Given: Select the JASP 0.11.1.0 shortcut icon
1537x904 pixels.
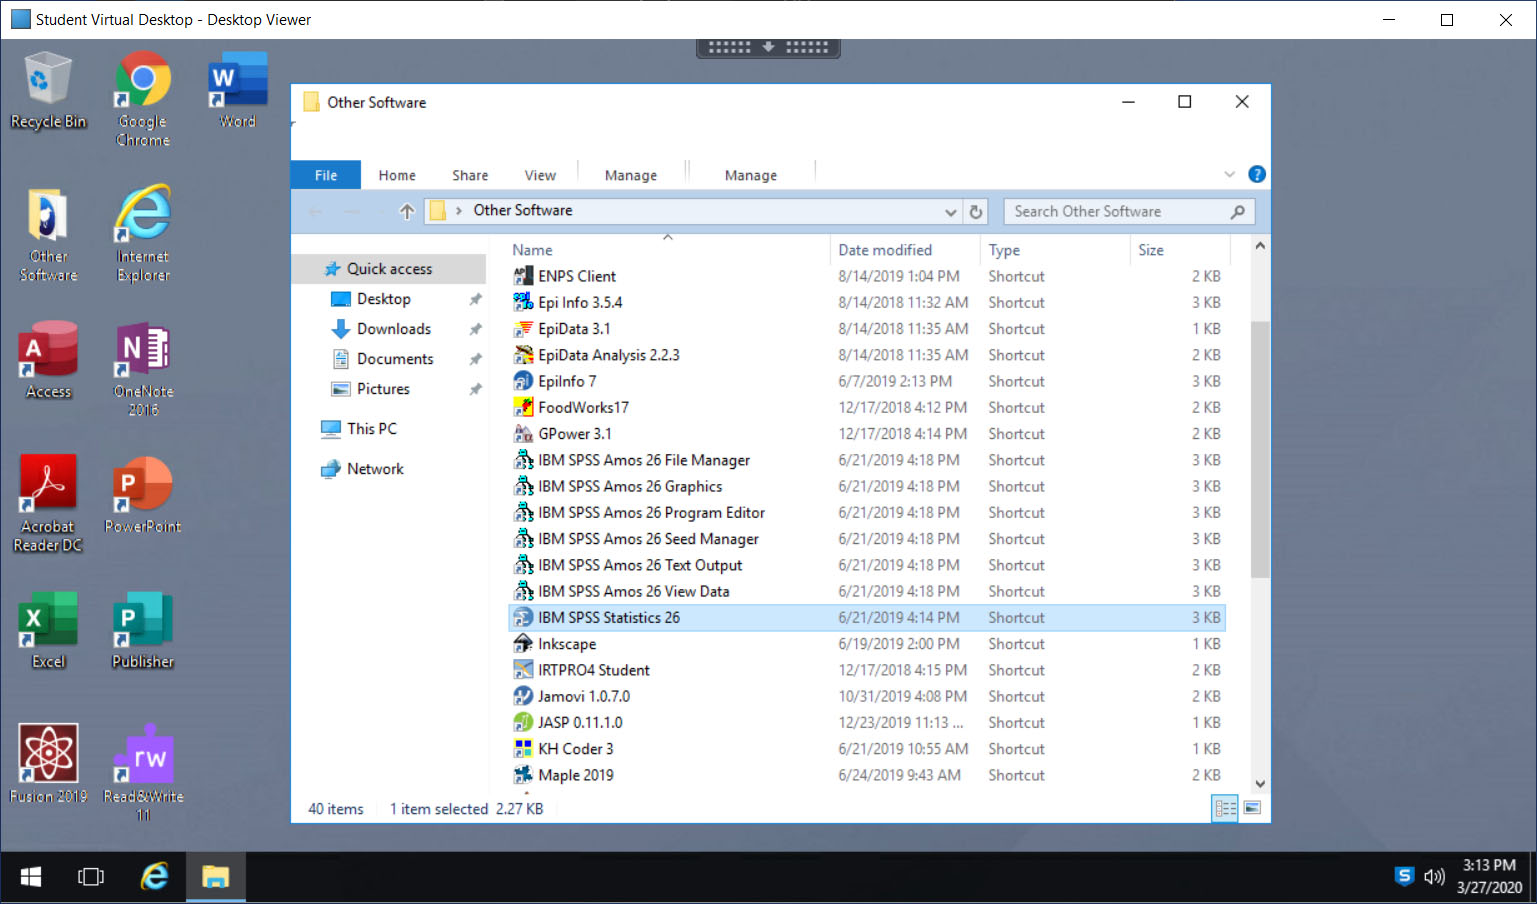Looking at the screenshot, I should pyautogui.click(x=523, y=722).
